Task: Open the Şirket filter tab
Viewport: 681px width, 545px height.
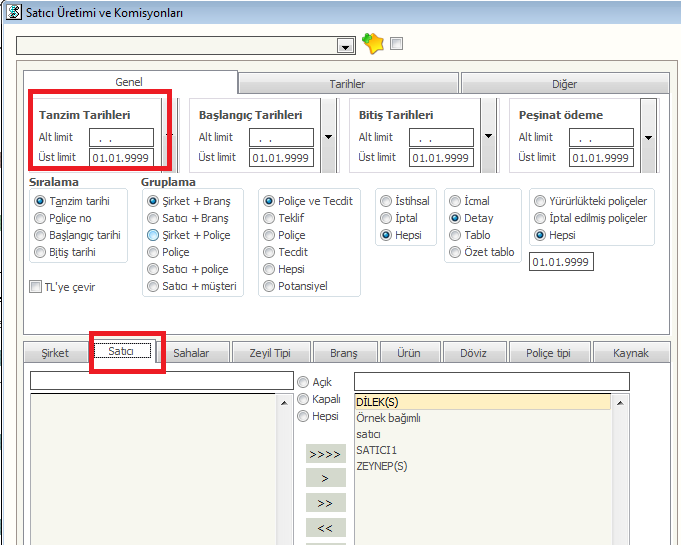Action: pos(55,353)
